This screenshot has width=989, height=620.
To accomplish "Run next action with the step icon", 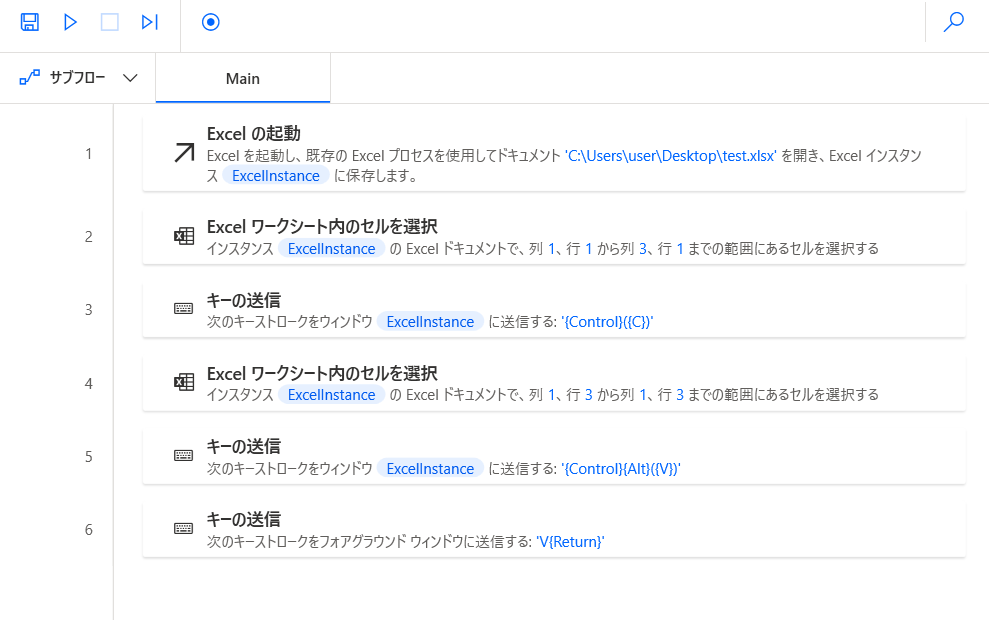I will [x=149, y=22].
